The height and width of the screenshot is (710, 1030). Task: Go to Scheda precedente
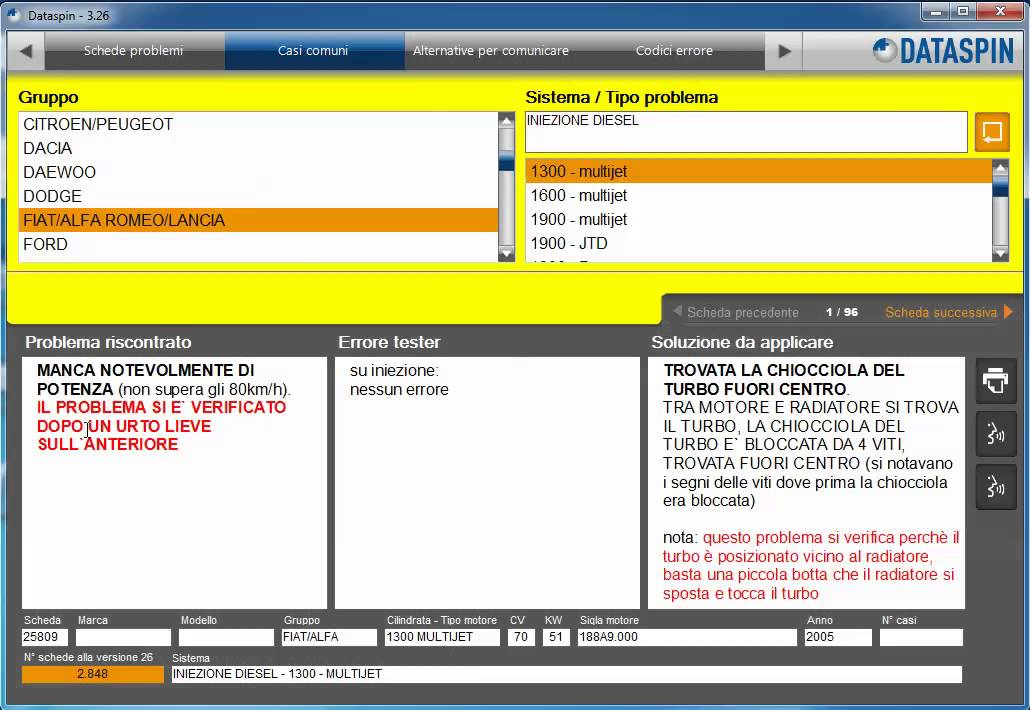736,312
